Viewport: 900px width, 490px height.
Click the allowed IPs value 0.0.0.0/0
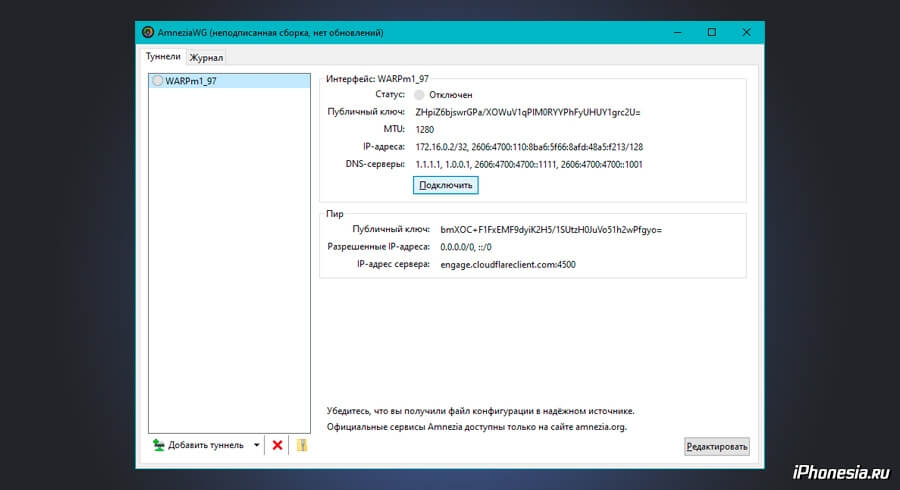pyautogui.click(x=466, y=247)
